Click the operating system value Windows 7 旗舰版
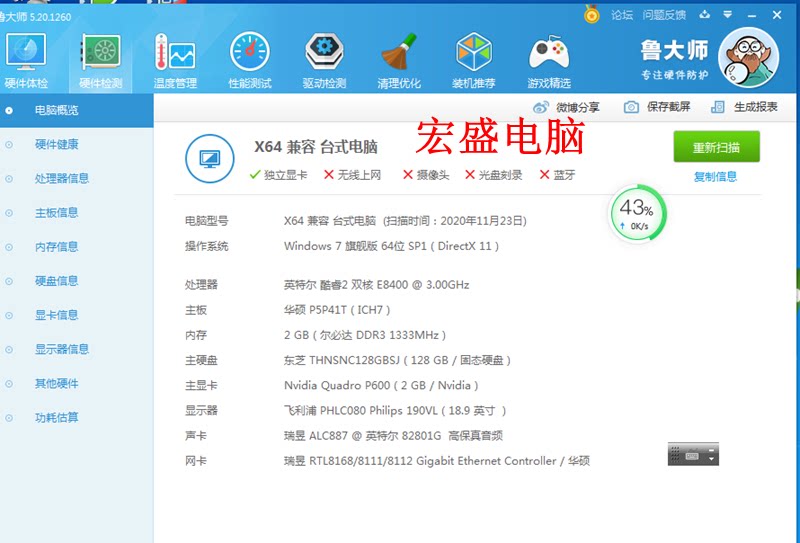 pos(391,246)
